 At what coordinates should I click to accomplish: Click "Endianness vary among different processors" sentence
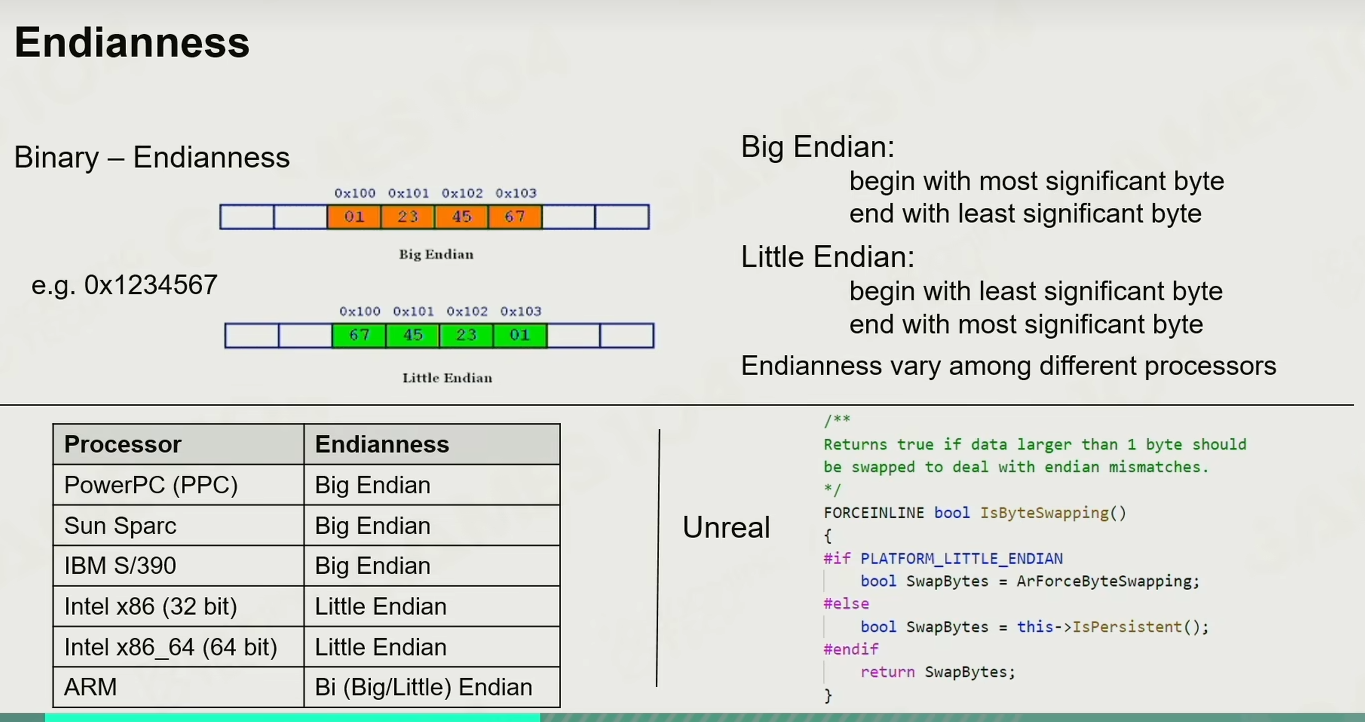(1009, 366)
